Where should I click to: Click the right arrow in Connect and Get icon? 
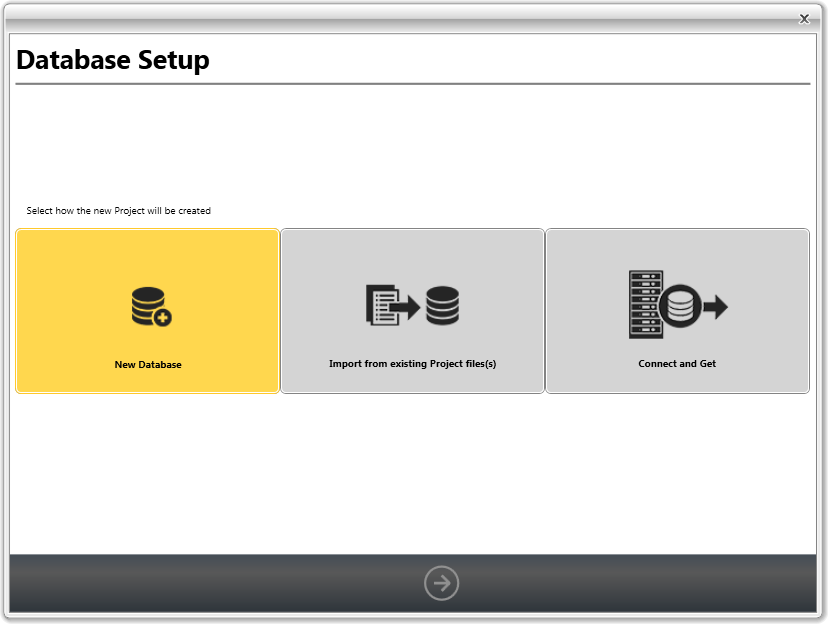[714, 306]
